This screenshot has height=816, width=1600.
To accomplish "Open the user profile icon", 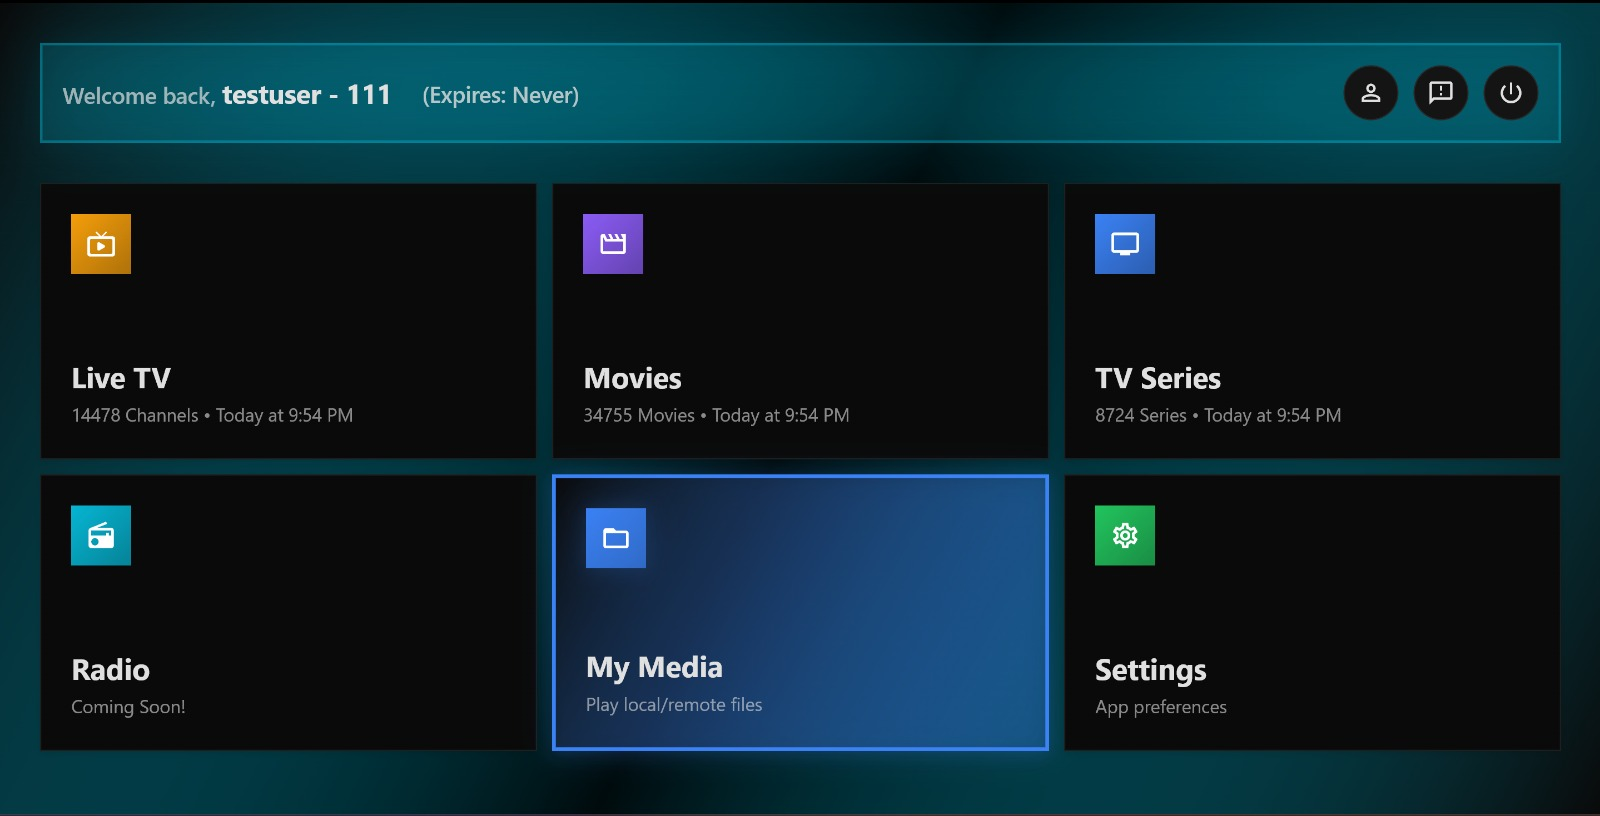I will (x=1370, y=93).
